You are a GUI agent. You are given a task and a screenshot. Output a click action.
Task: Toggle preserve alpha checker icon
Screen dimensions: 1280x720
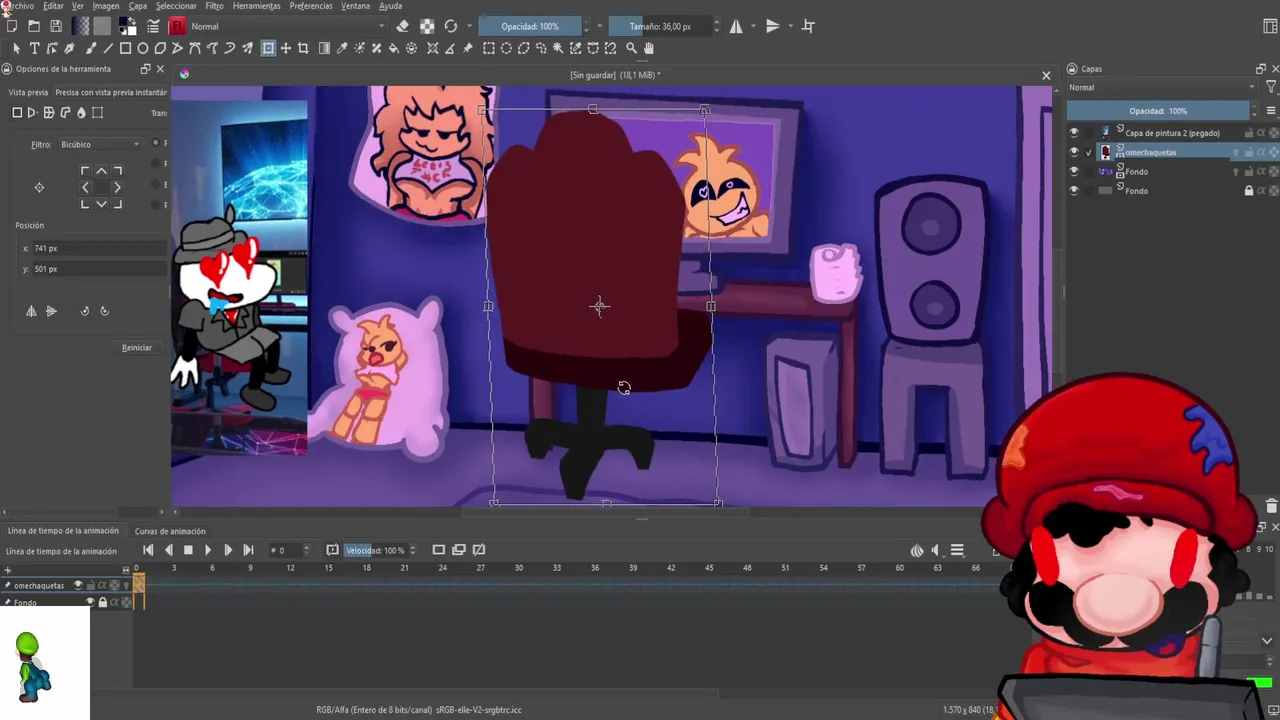(427, 26)
